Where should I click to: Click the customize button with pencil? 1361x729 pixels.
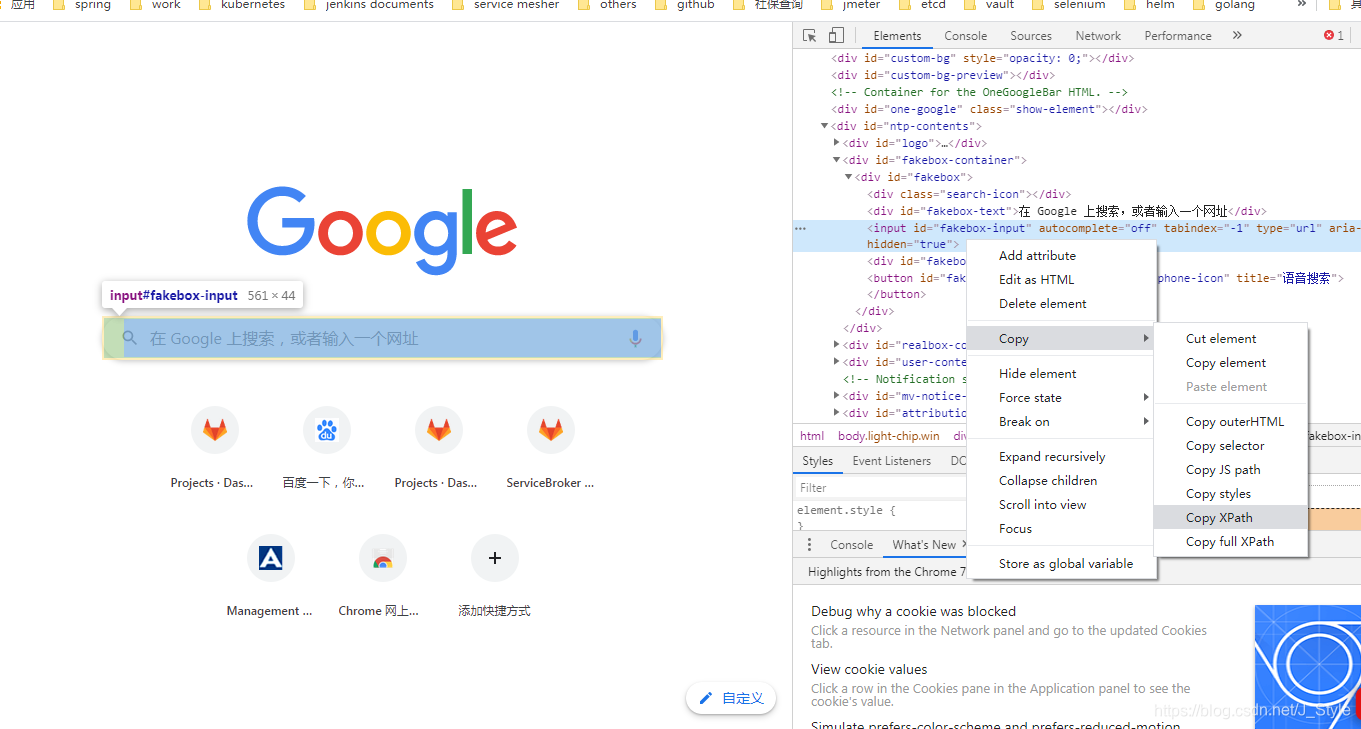click(731, 698)
